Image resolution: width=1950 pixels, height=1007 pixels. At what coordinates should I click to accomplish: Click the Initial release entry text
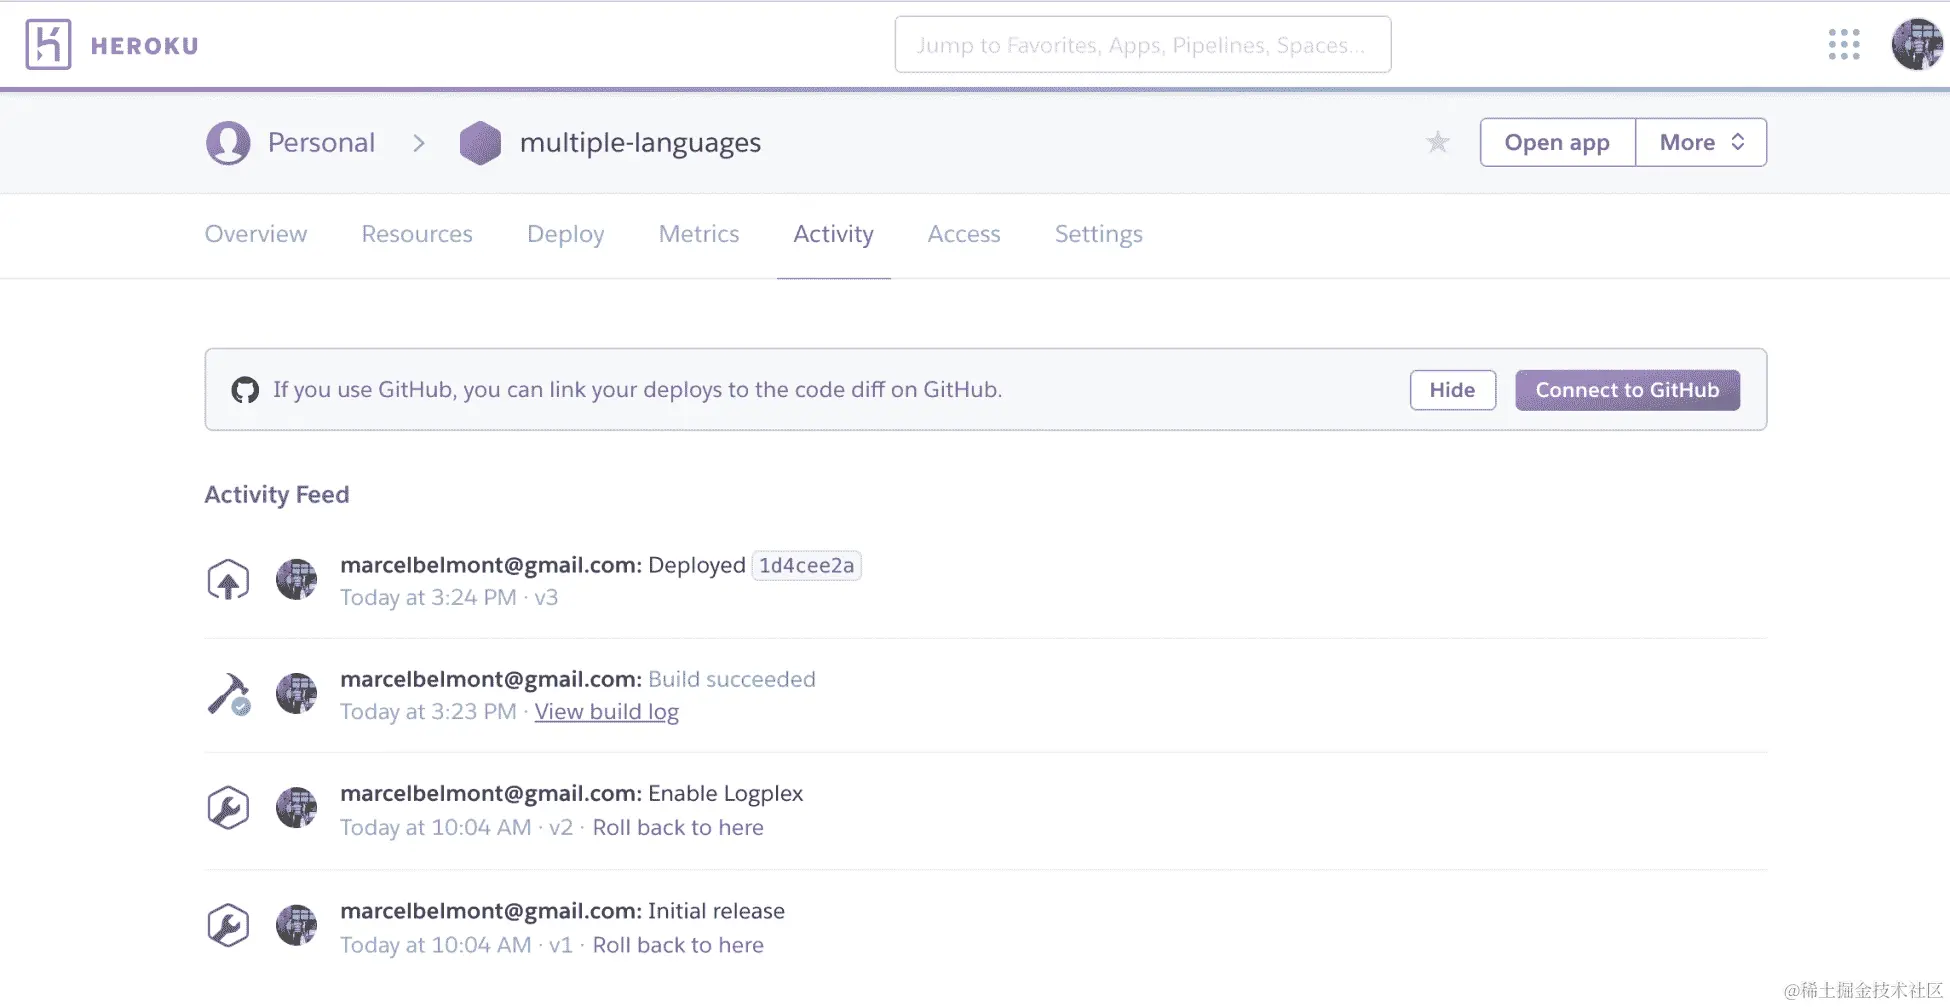click(x=716, y=911)
